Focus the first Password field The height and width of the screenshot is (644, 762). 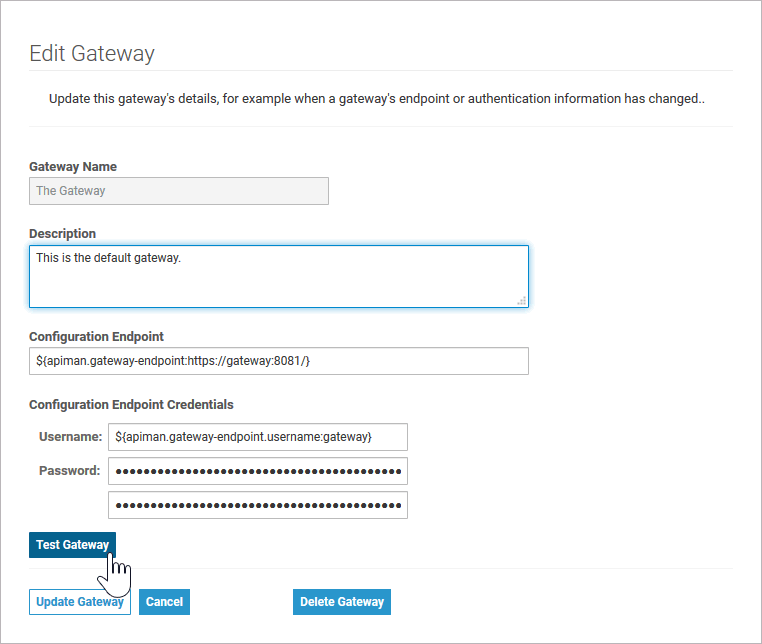click(257, 471)
